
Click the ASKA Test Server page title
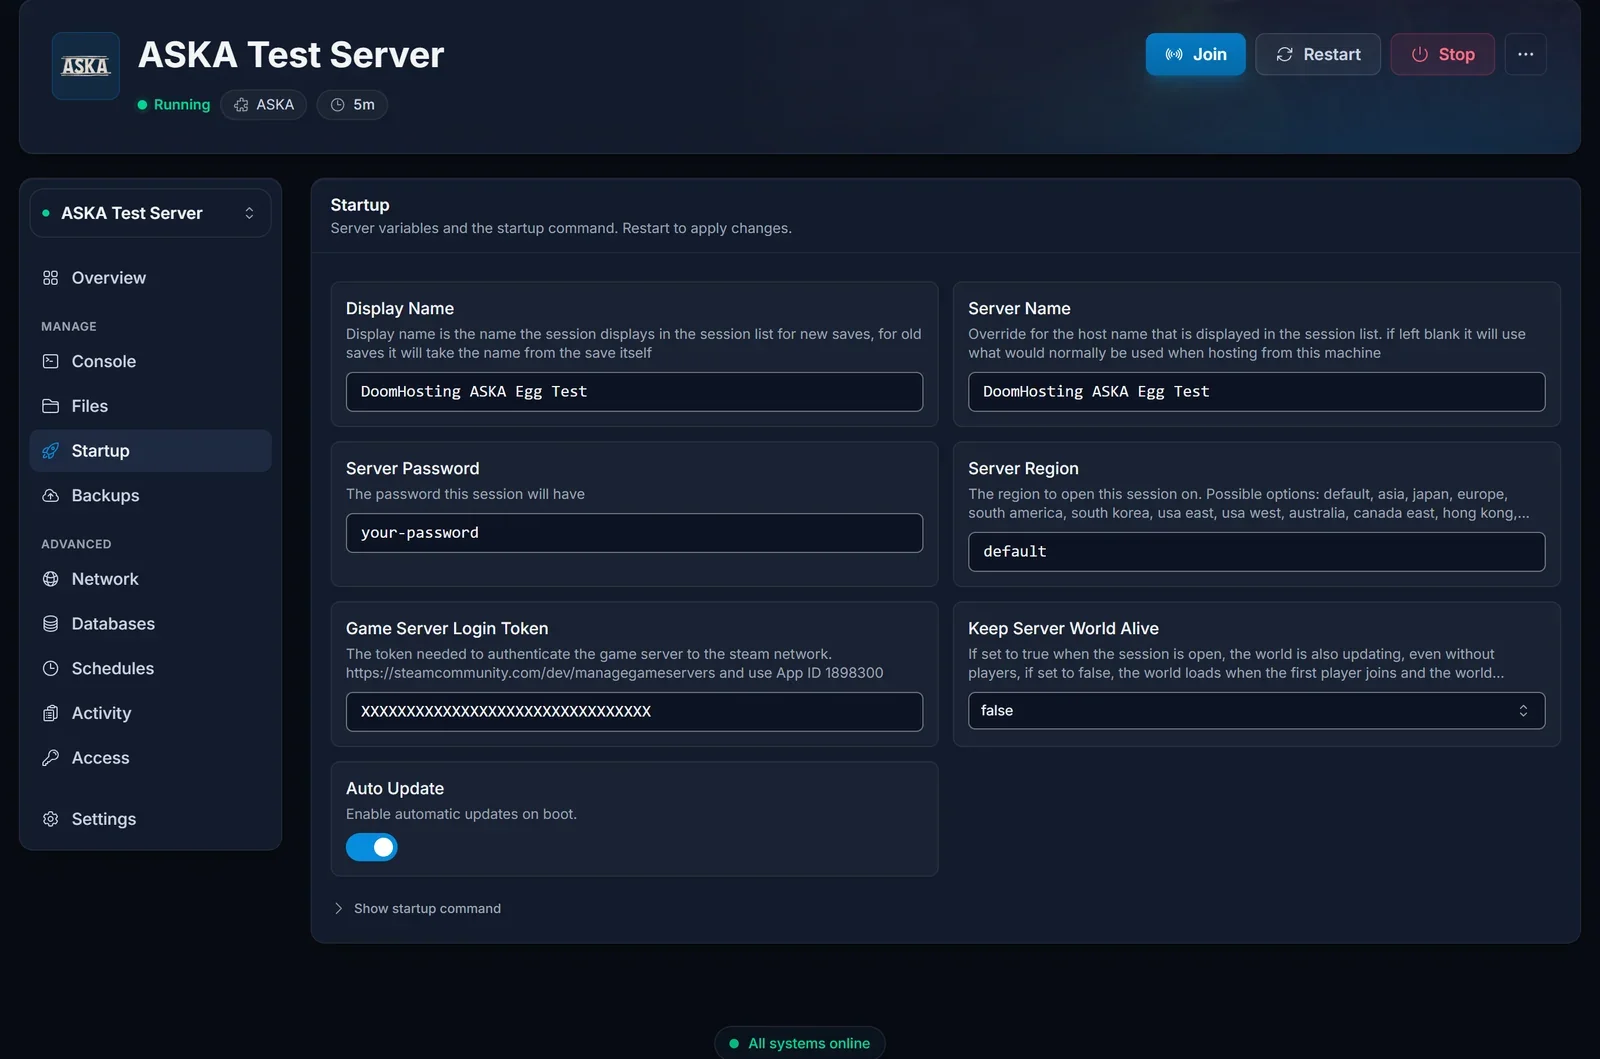pyautogui.click(x=291, y=55)
